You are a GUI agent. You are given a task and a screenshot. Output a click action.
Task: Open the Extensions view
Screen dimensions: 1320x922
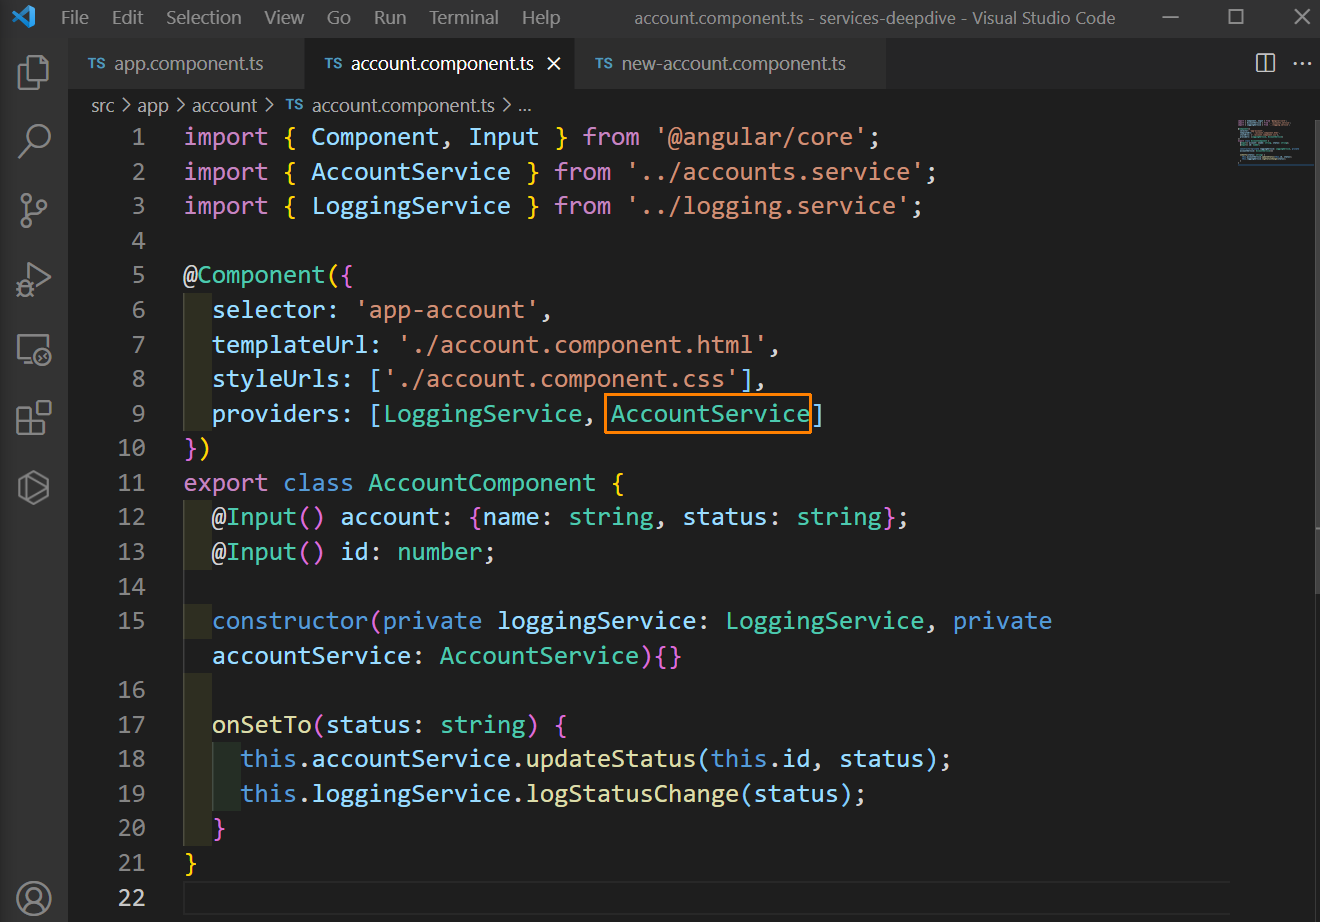coord(33,418)
